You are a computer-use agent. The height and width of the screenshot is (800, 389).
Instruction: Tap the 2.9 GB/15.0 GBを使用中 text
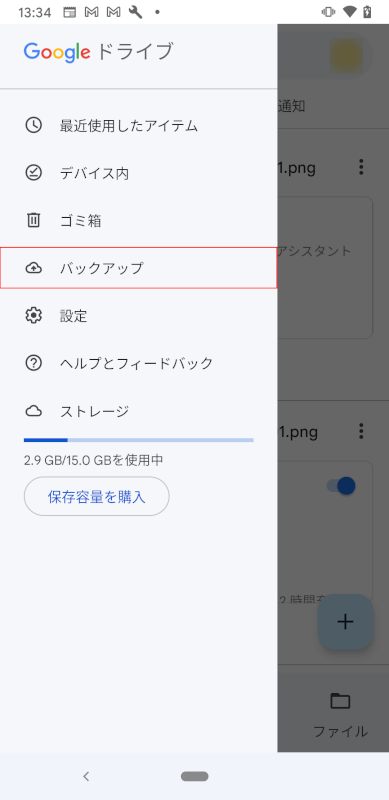(x=93, y=460)
